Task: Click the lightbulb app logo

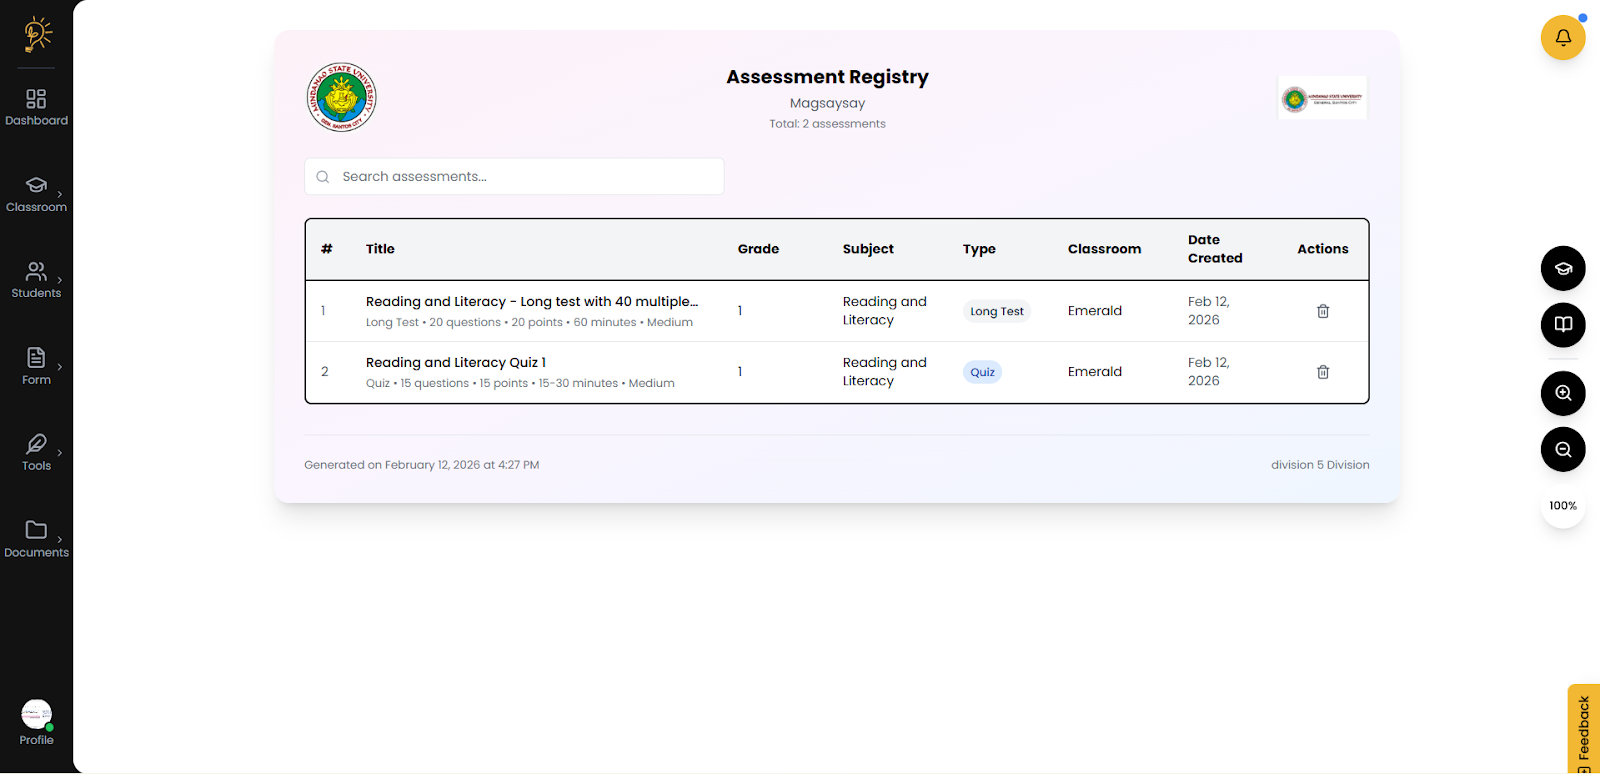Action: click(37, 34)
